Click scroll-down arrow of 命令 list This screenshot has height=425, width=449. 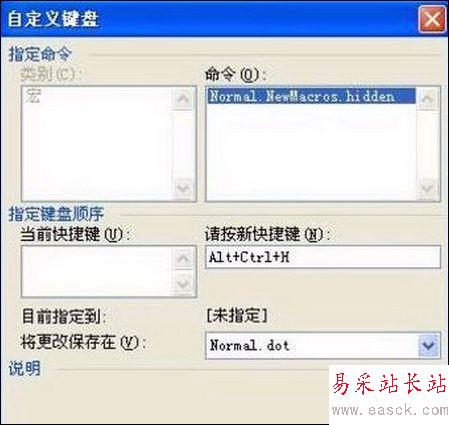[x=428, y=188]
